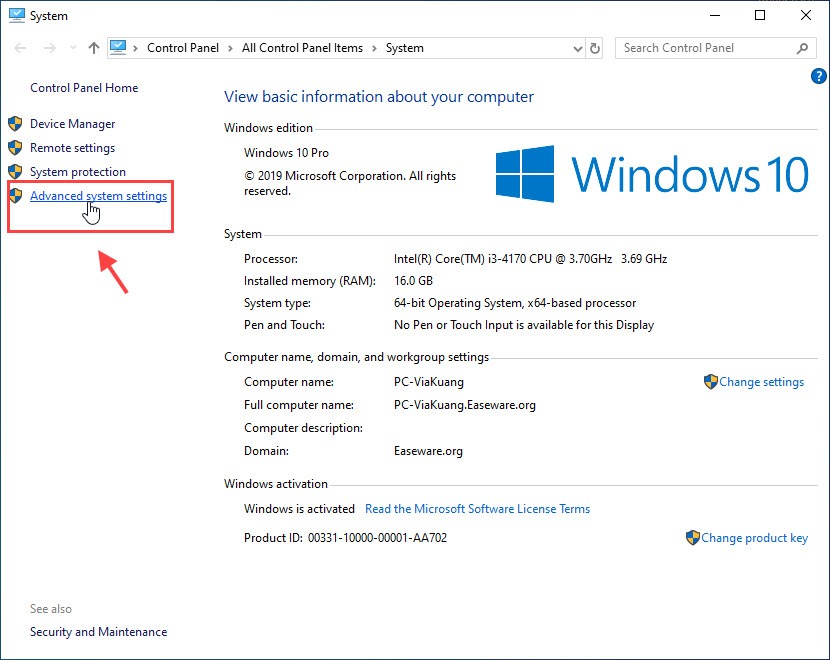
Task: Click computer name value PC-ViaKuang
Action: [429, 382]
